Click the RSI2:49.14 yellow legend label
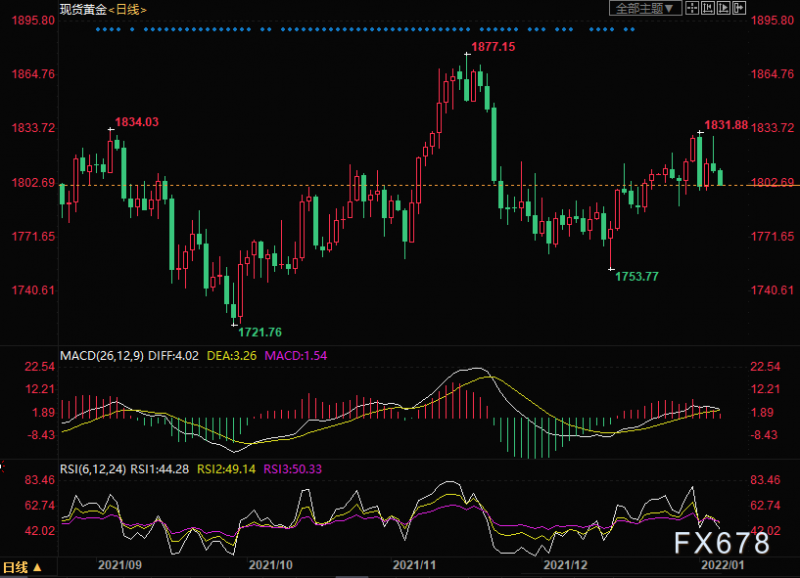This screenshot has width=800, height=578. pos(226,469)
